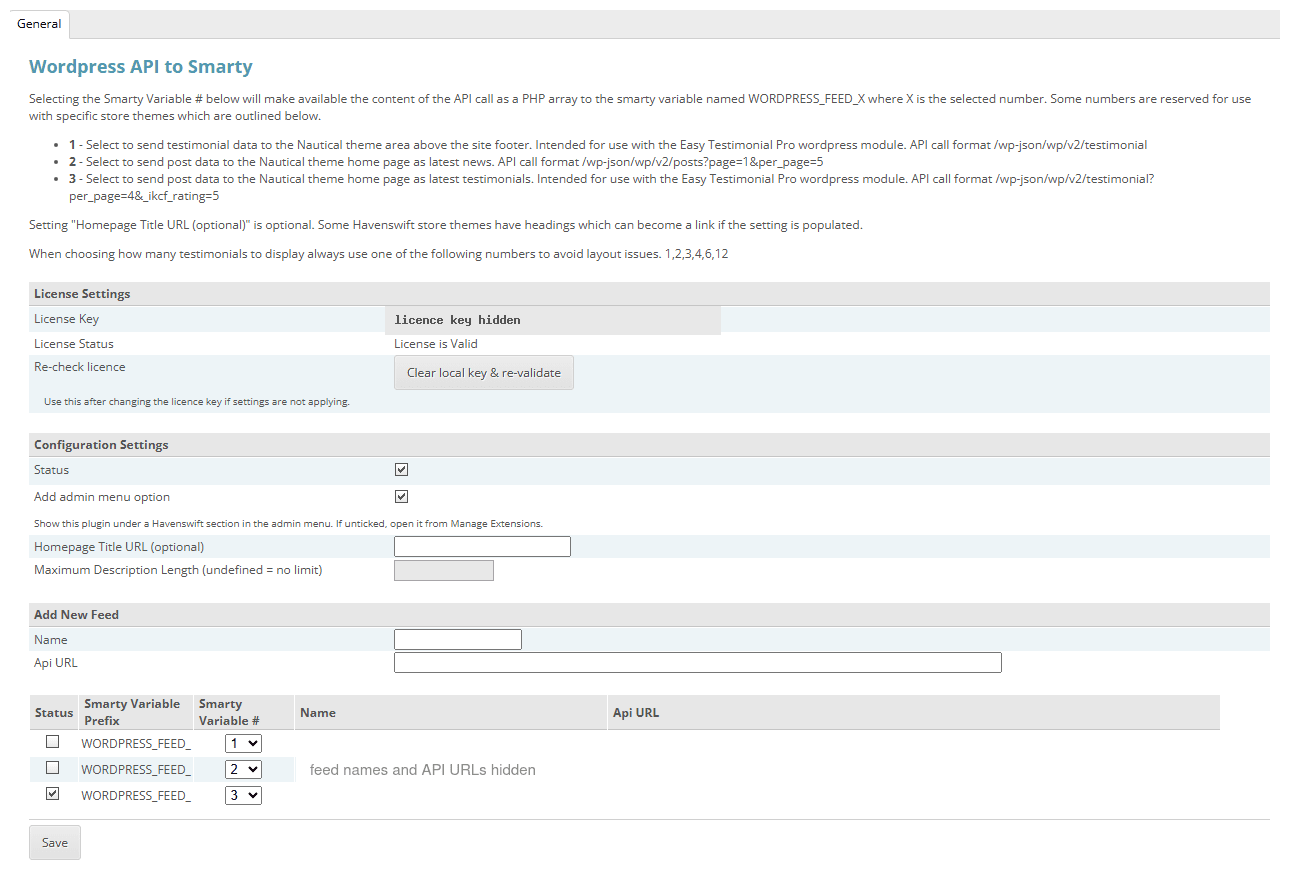Click the 'licence key hidden' field
1290x870 pixels.
click(x=553, y=320)
